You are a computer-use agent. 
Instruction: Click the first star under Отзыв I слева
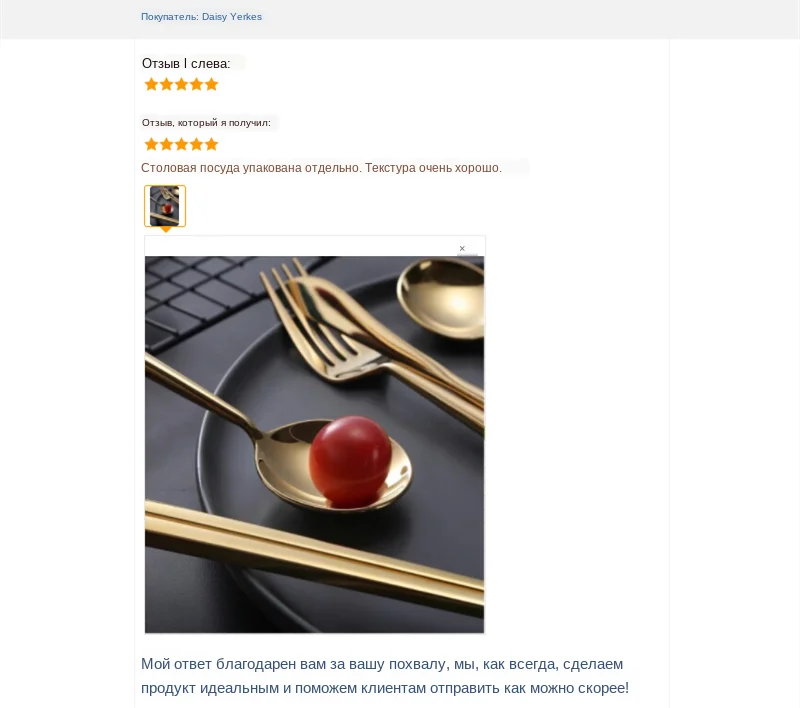coord(152,84)
